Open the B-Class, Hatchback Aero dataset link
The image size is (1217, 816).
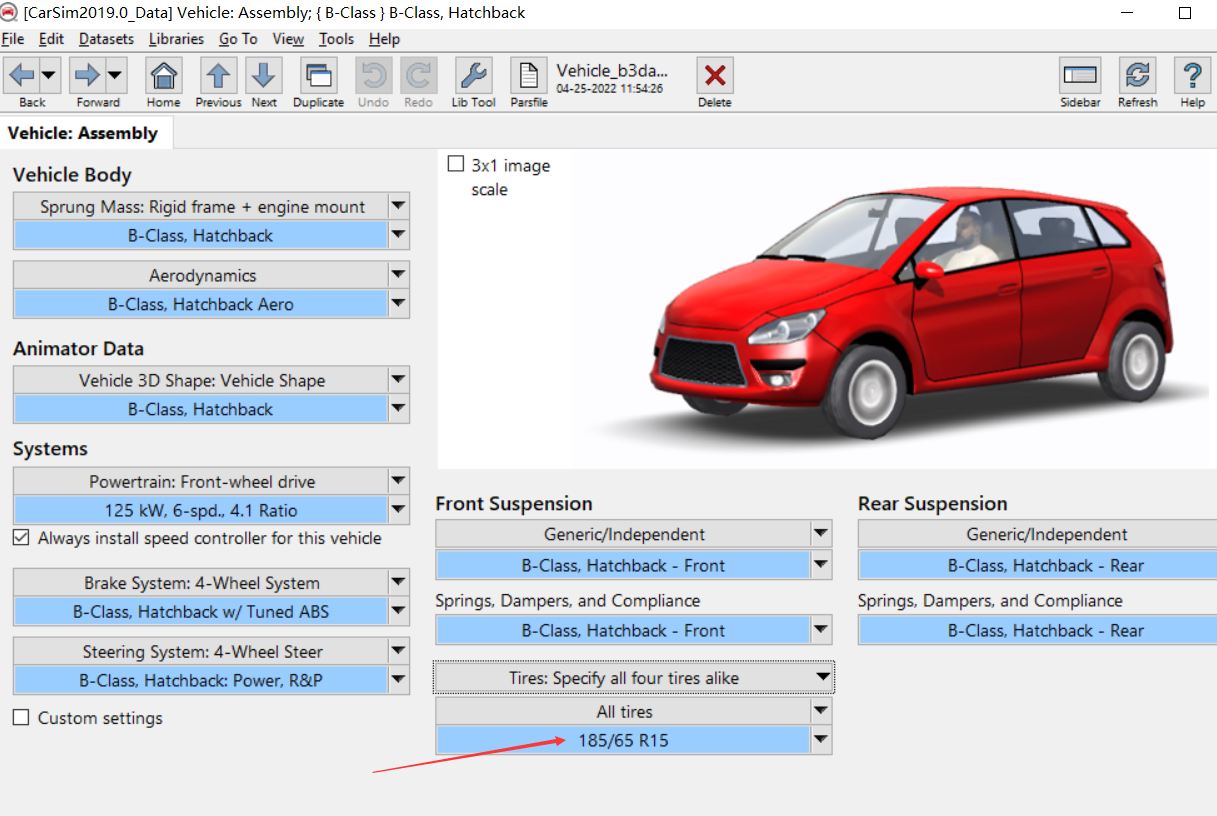coord(201,304)
